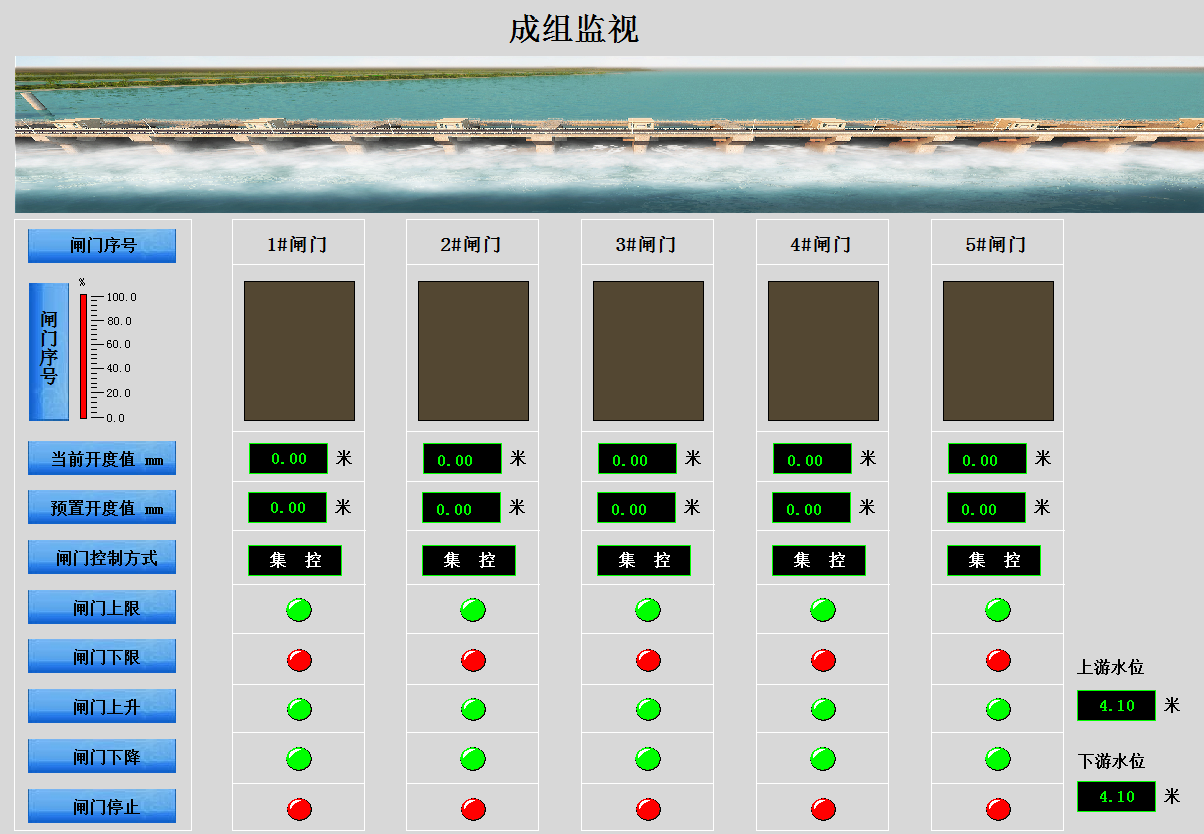Viewport: 1204px width, 834px height.
Task: Click the 2#闸门 lower limit red indicator
Action: point(473,660)
